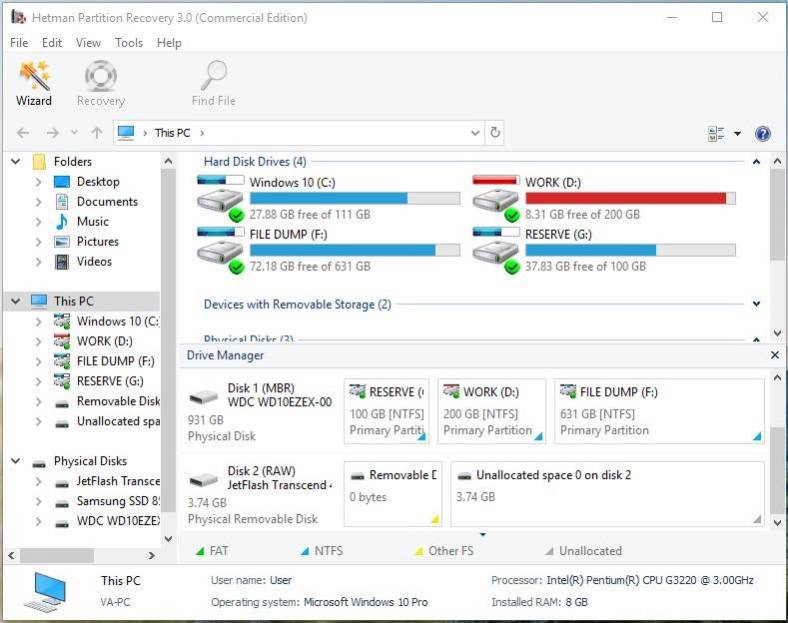Image resolution: width=788 pixels, height=623 pixels.
Task: Select Unallocated space 0 on disk 2
Action: (608, 494)
